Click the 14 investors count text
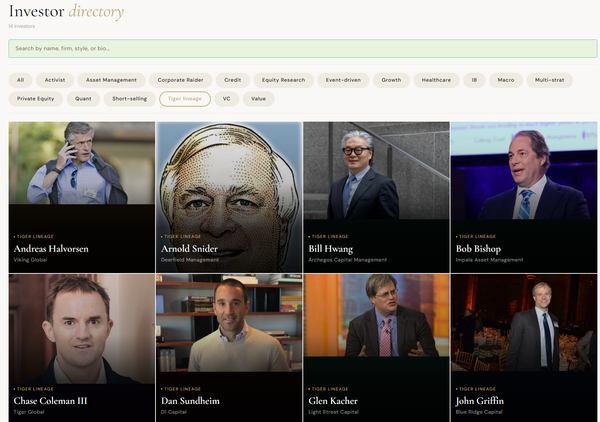Screen dimensions: 600x422 [21, 26]
